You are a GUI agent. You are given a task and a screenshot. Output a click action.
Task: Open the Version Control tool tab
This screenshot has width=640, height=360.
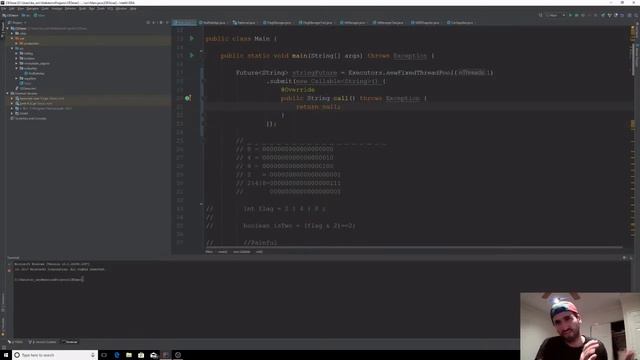42,342
